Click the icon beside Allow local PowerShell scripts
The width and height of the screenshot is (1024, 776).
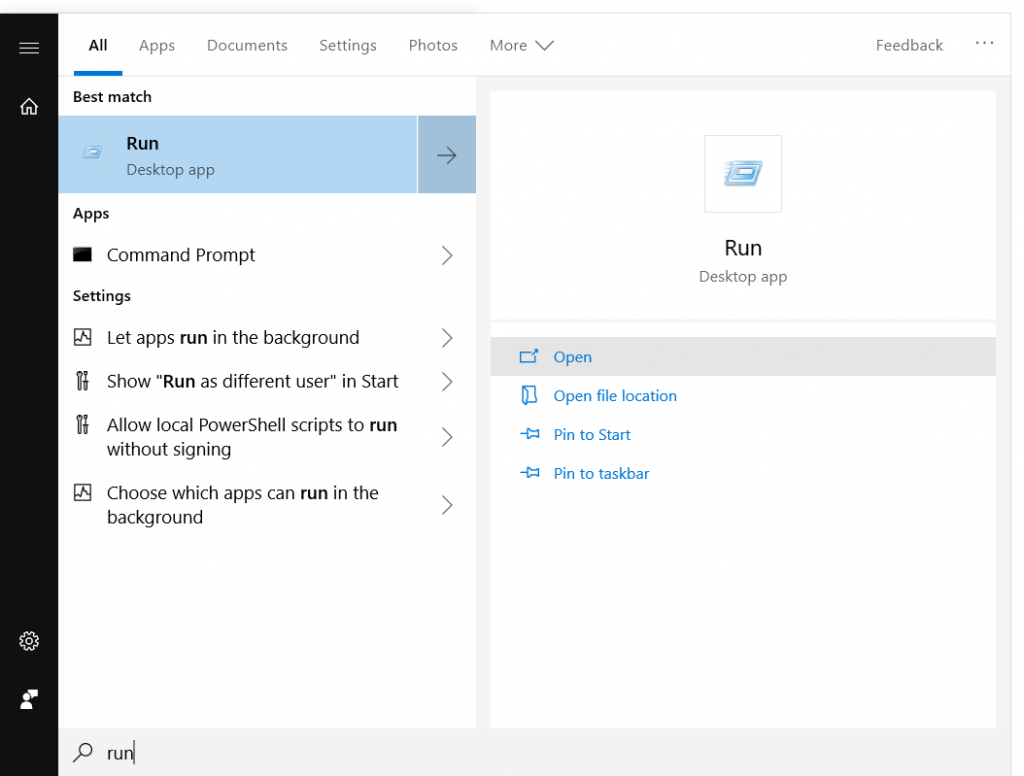click(82, 425)
